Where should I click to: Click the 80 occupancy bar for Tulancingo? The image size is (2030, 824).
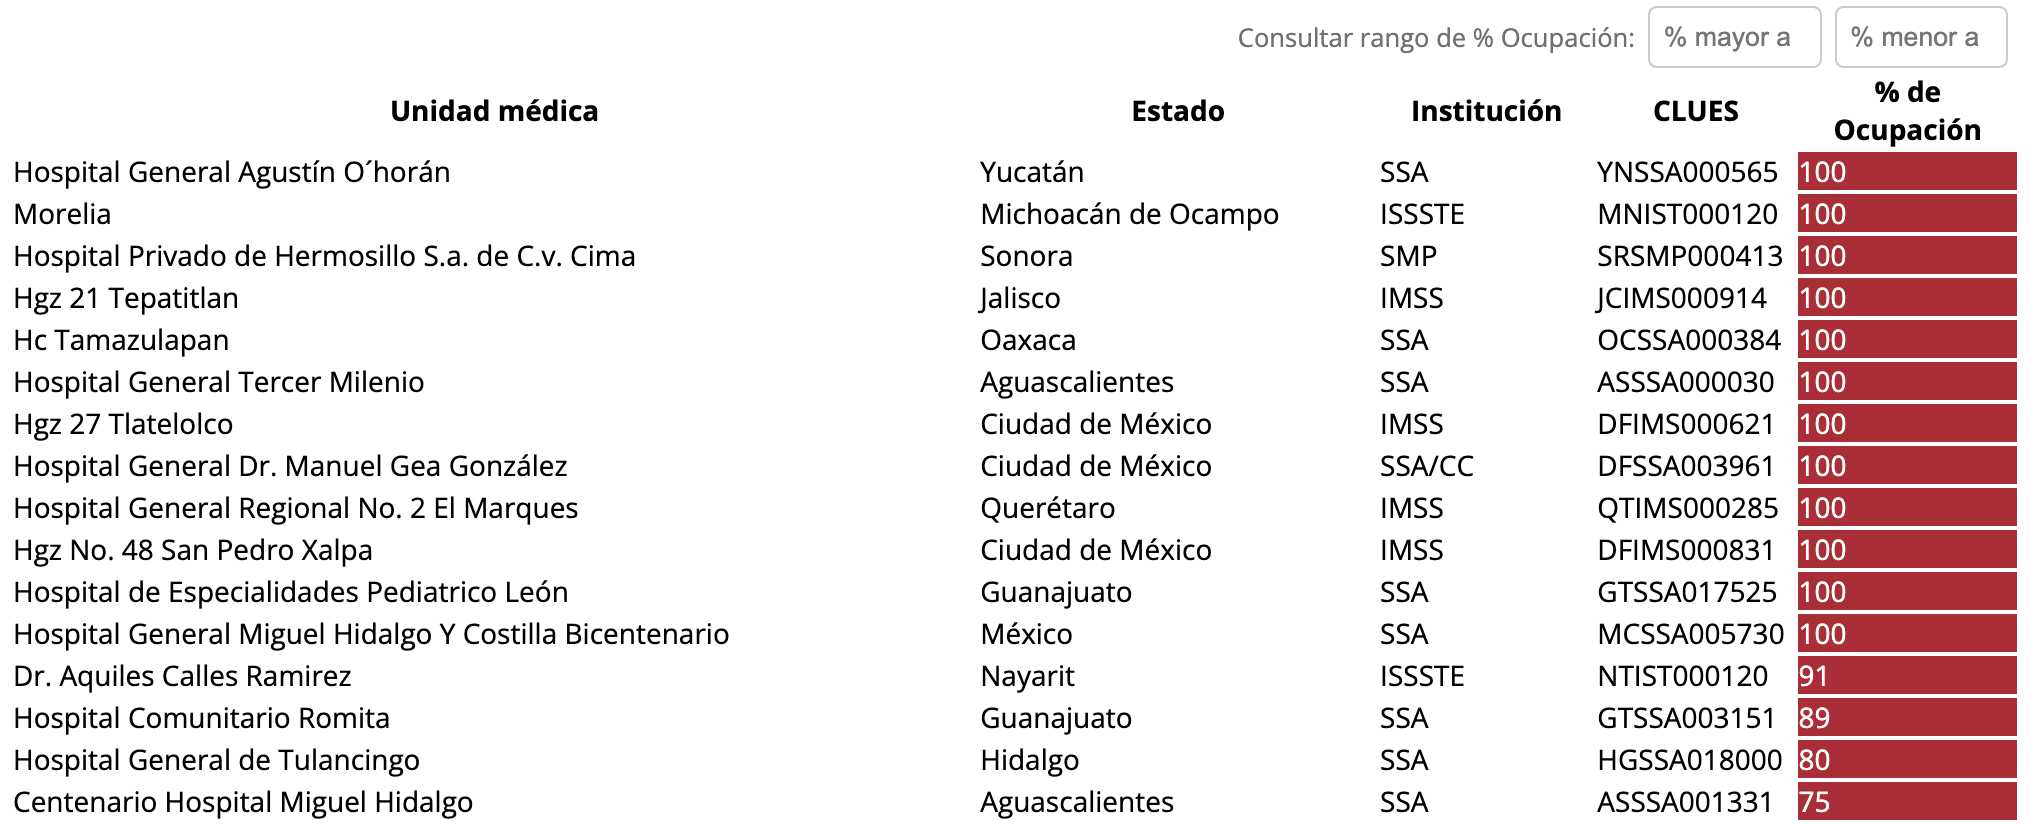(x=1906, y=760)
